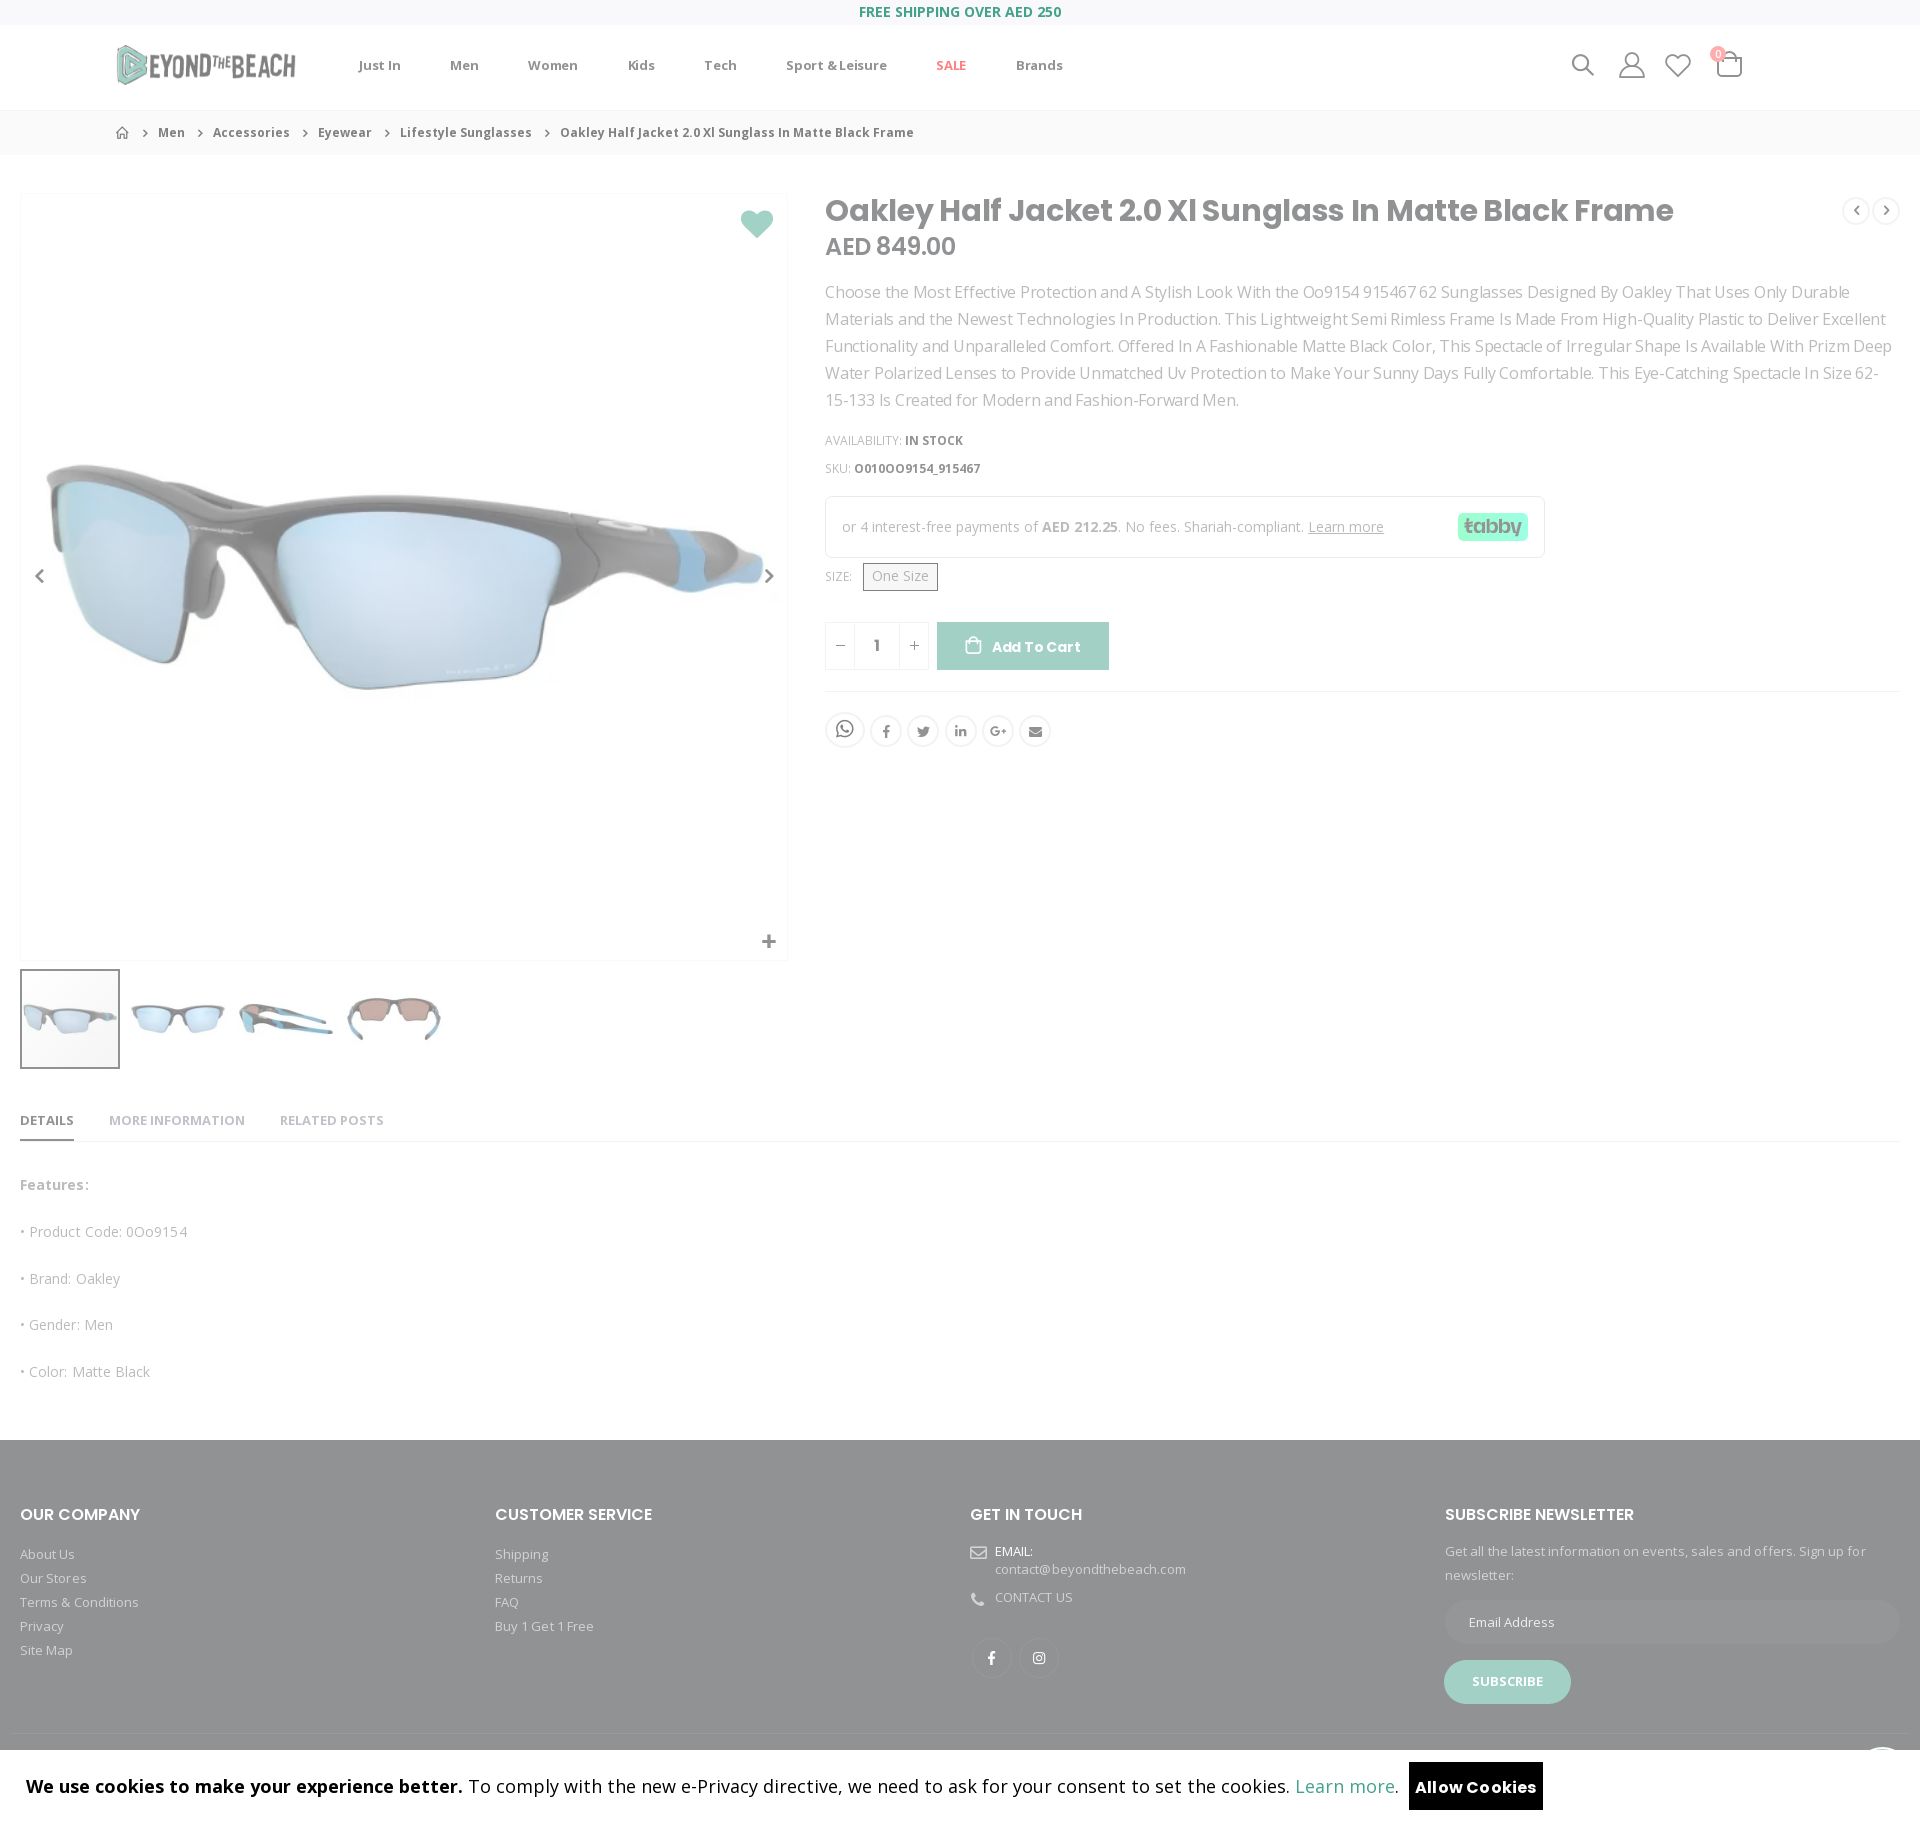The height and width of the screenshot is (1822, 1920).
Task: Open the Men menu
Action: point(464,66)
